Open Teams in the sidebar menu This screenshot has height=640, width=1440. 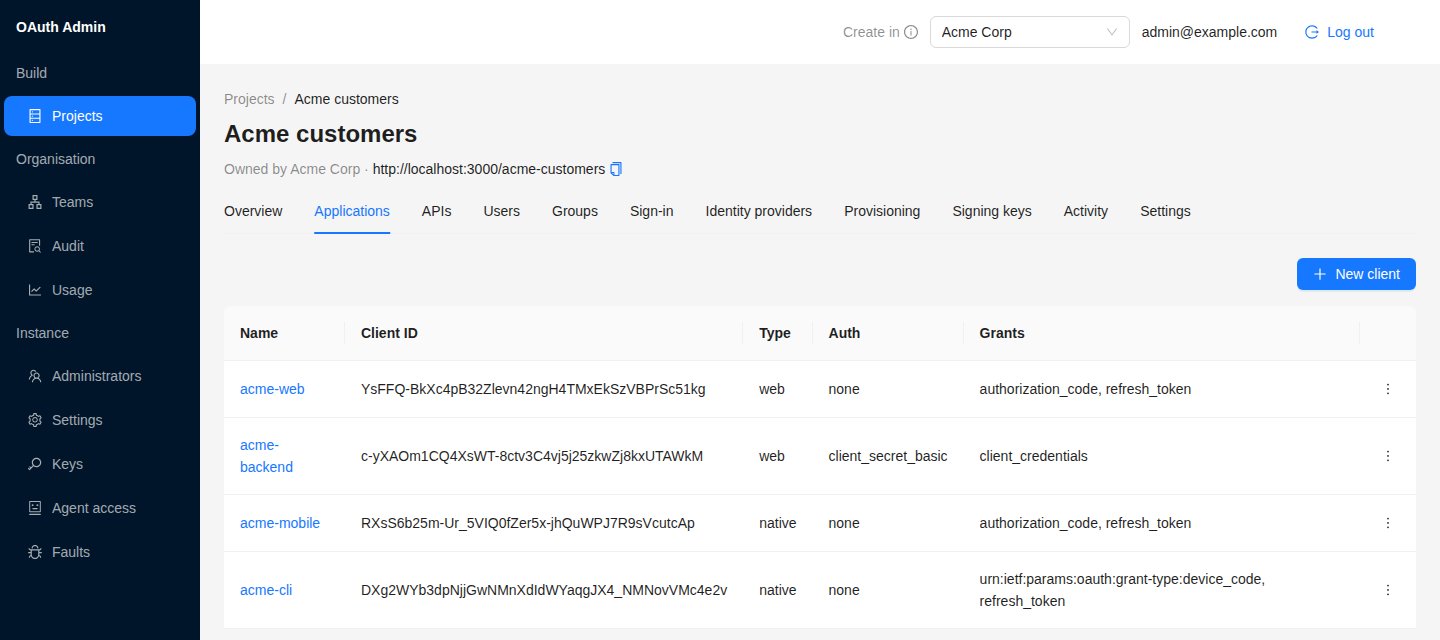click(100, 202)
